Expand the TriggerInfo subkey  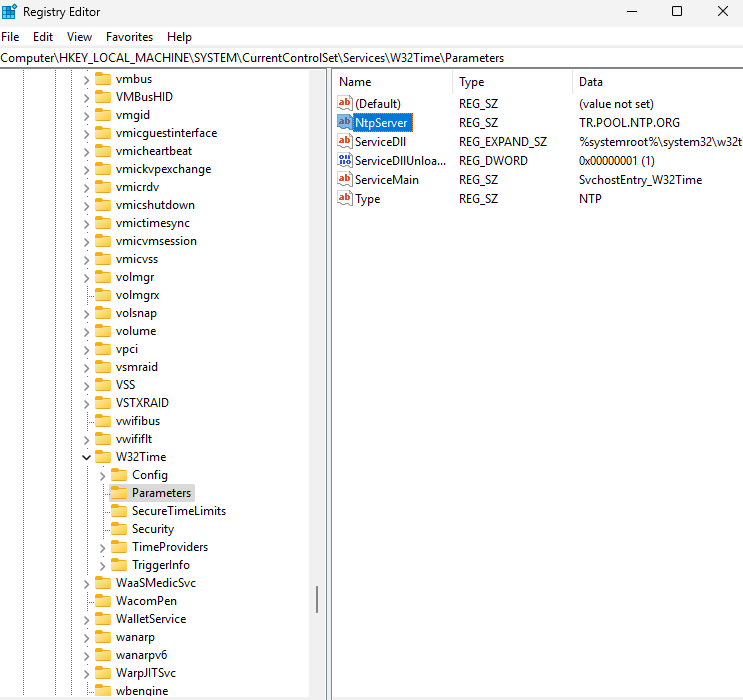(102, 565)
